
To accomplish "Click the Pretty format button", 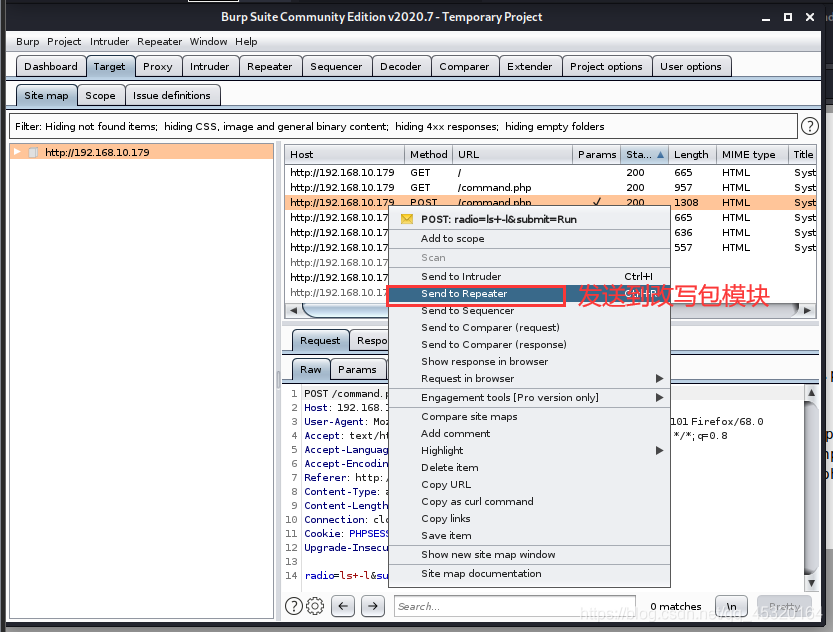I will [784, 606].
